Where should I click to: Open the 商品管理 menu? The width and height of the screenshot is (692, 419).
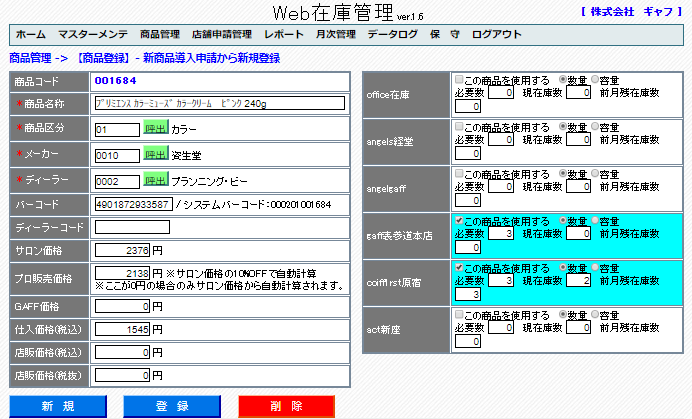160,34
